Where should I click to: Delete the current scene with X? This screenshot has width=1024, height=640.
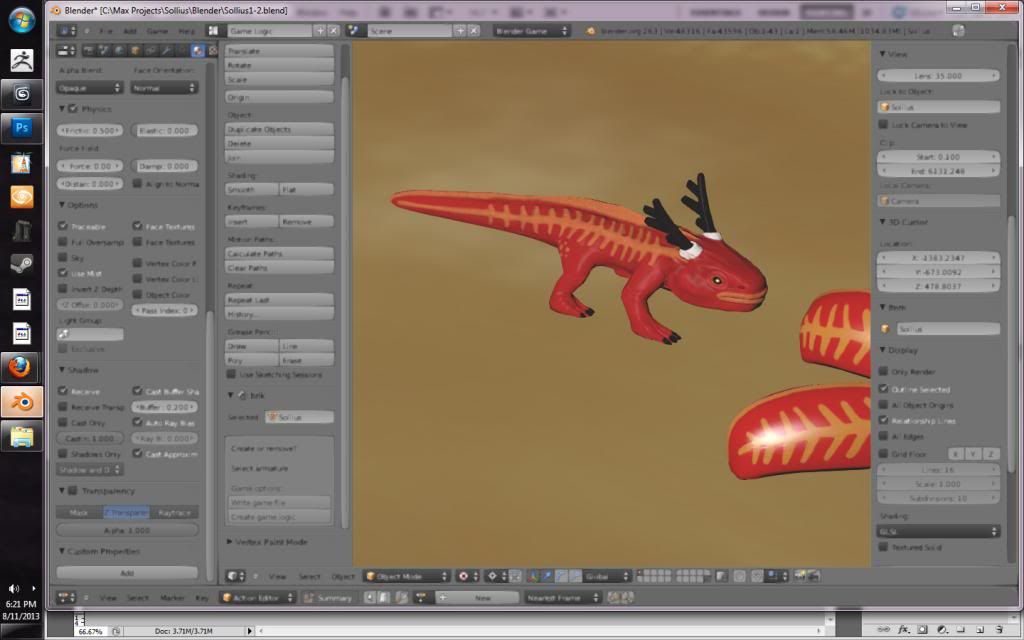[x=474, y=31]
